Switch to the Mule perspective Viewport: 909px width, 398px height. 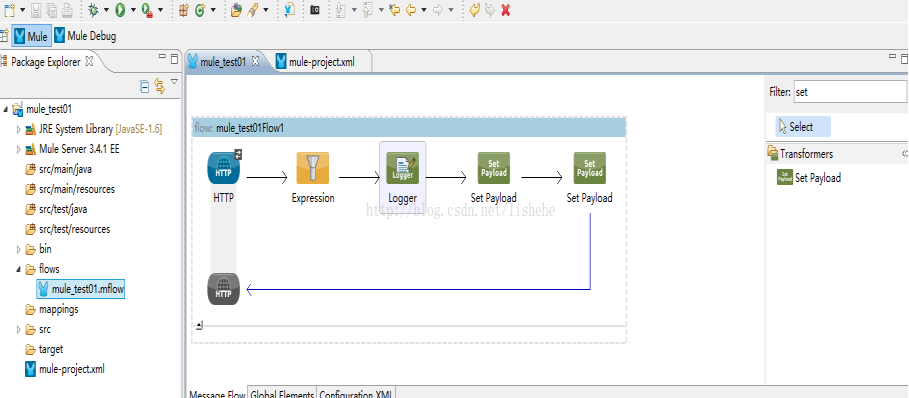32,36
